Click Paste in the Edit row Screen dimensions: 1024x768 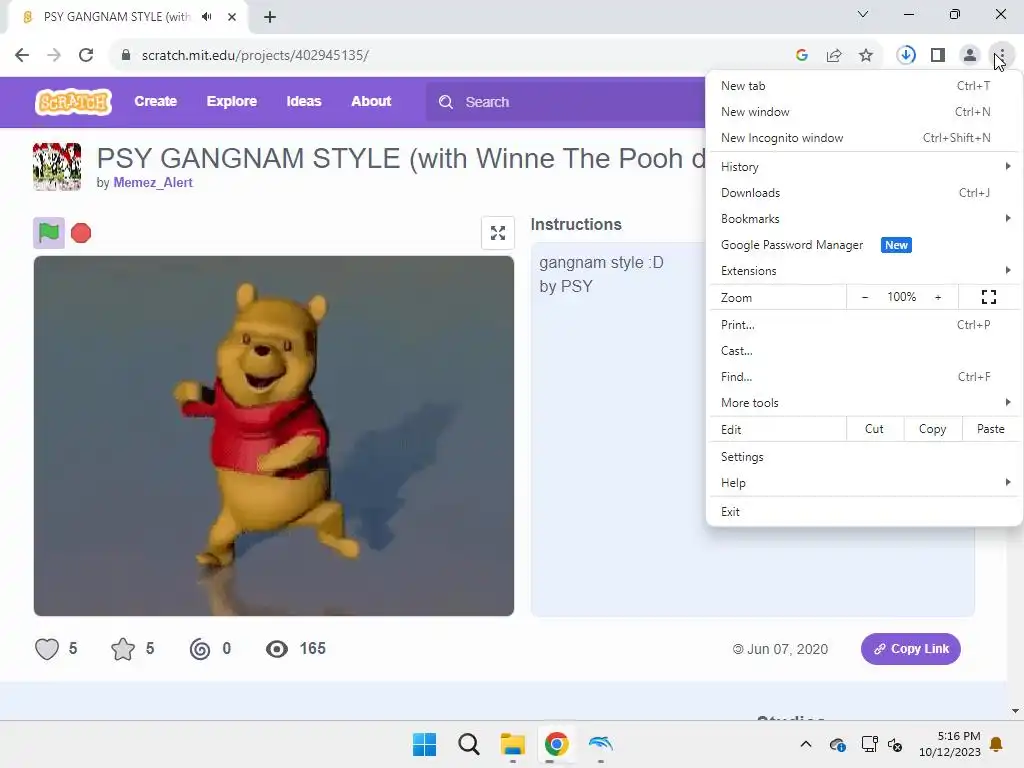[x=991, y=429]
